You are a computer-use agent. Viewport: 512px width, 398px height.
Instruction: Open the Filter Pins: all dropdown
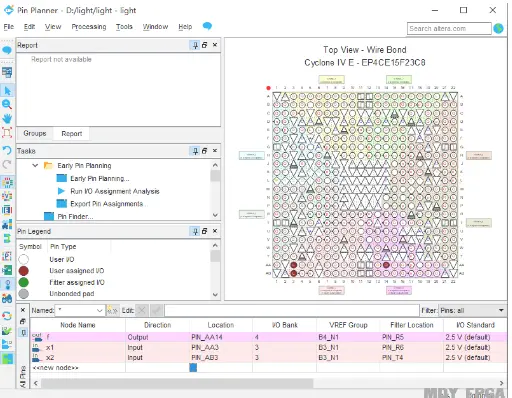[472, 311]
